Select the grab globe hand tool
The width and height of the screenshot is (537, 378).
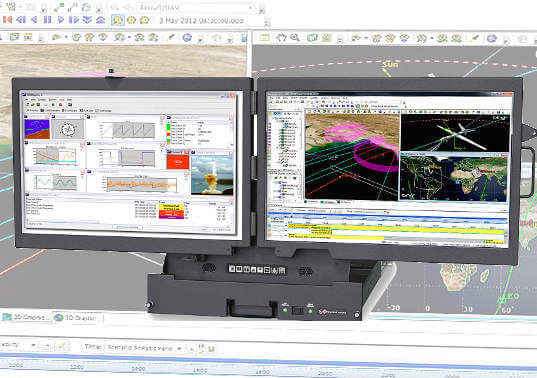pos(282,38)
